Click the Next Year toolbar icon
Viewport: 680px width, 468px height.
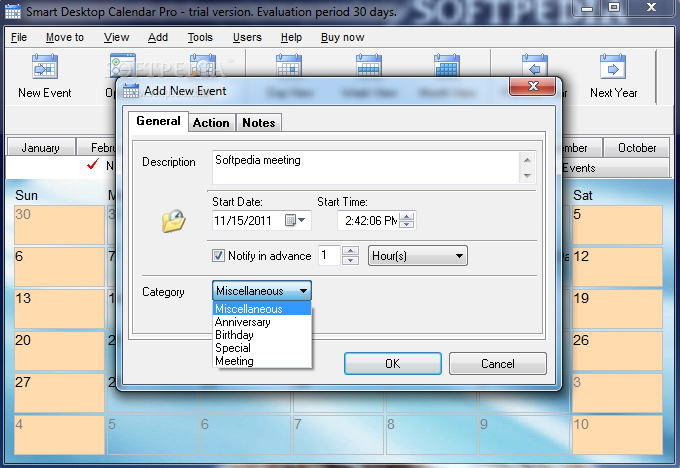click(613, 66)
